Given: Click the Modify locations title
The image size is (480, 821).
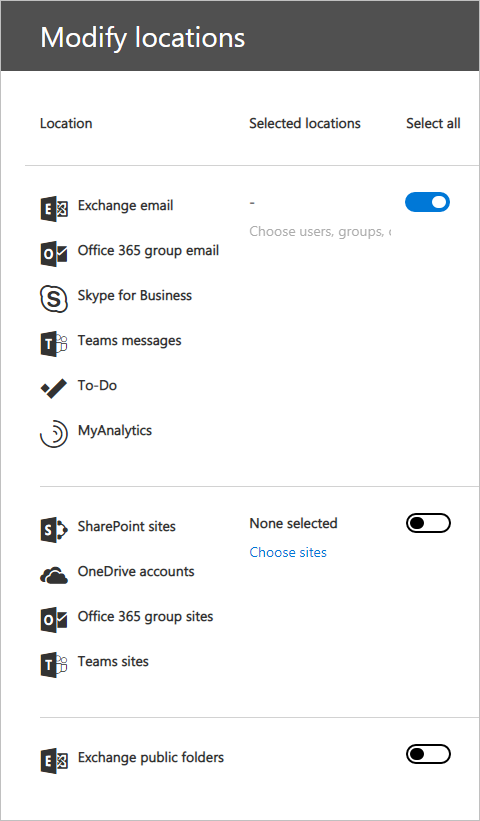Looking at the screenshot, I should click(143, 38).
